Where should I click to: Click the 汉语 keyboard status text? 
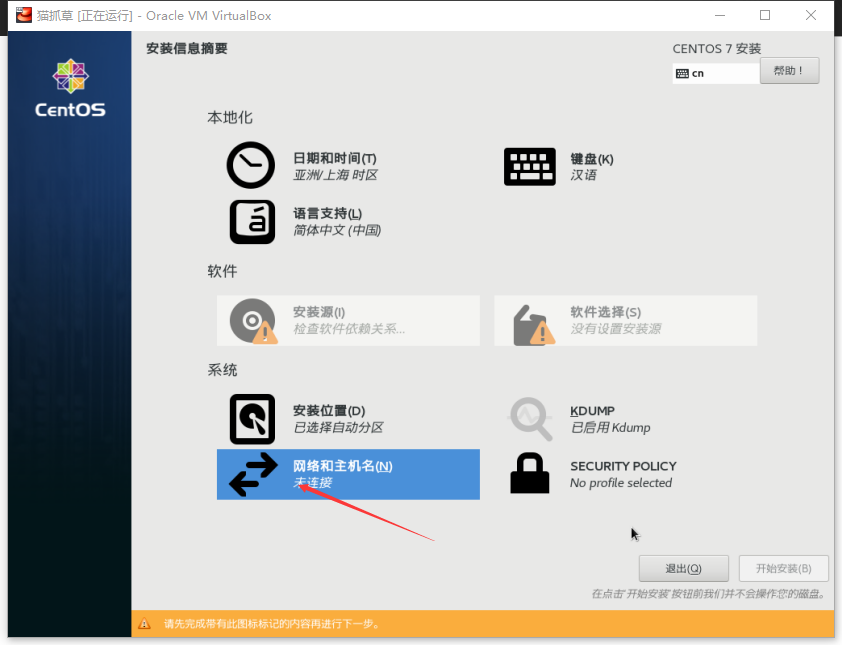pos(584,175)
